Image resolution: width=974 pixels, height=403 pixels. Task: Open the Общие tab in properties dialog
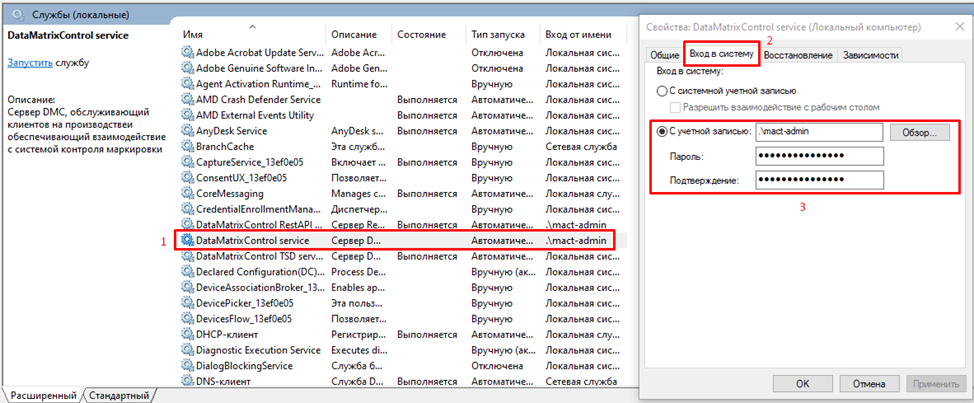click(664, 55)
